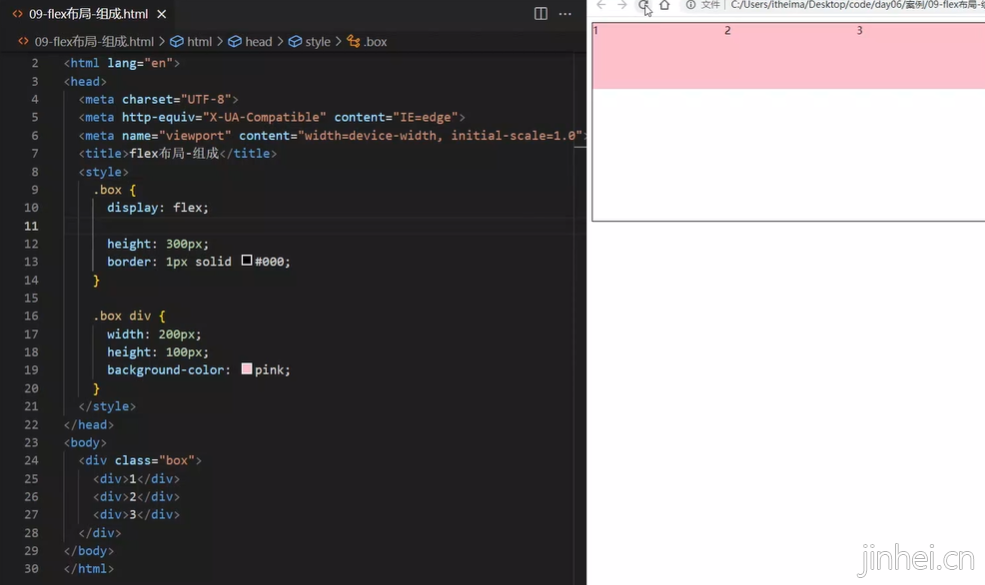Click the 'background-color' property text
Viewport: 985px width, 585px height.
165,370
